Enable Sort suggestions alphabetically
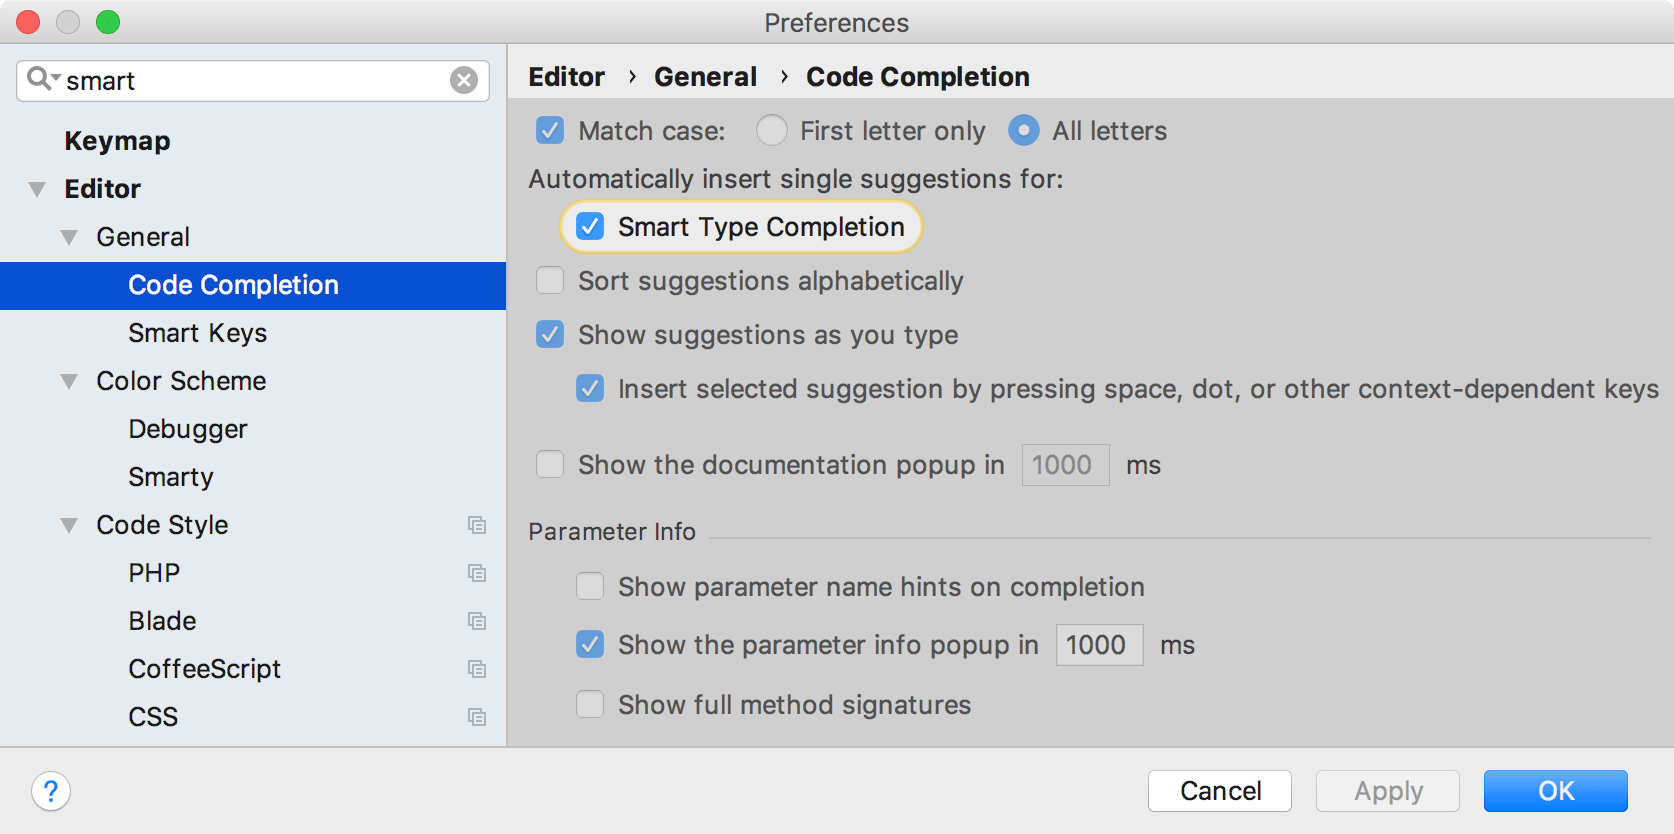1674x834 pixels. [x=550, y=280]
